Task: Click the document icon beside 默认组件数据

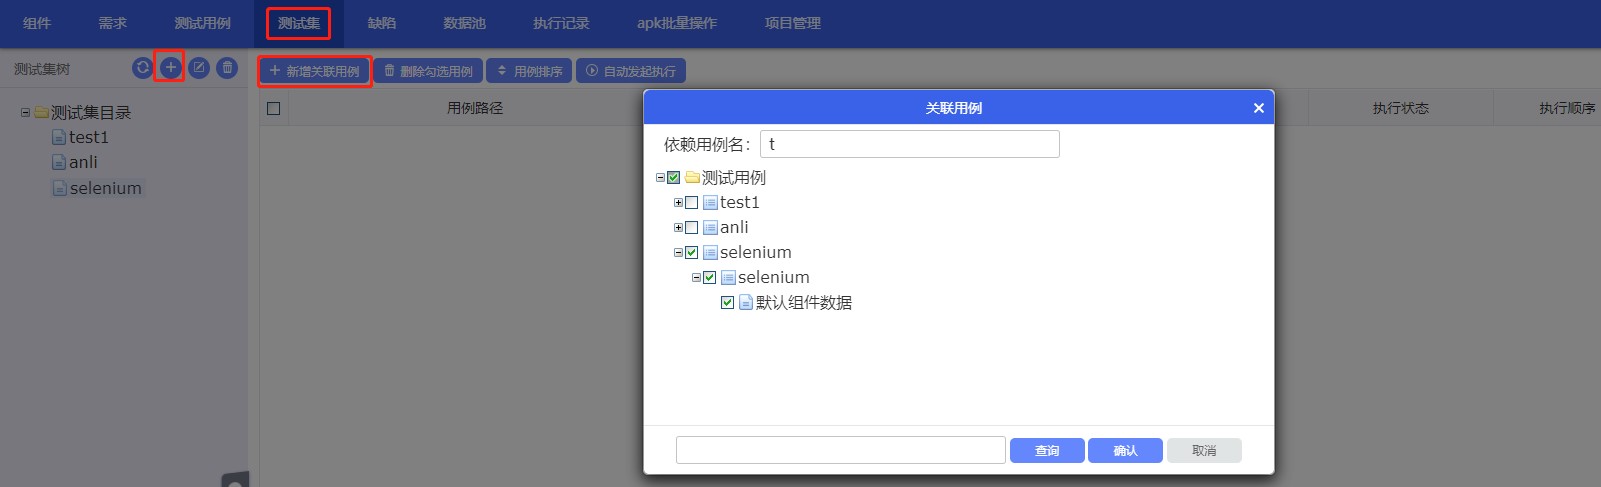Action: pyautogui.click(x=746, y=302)
